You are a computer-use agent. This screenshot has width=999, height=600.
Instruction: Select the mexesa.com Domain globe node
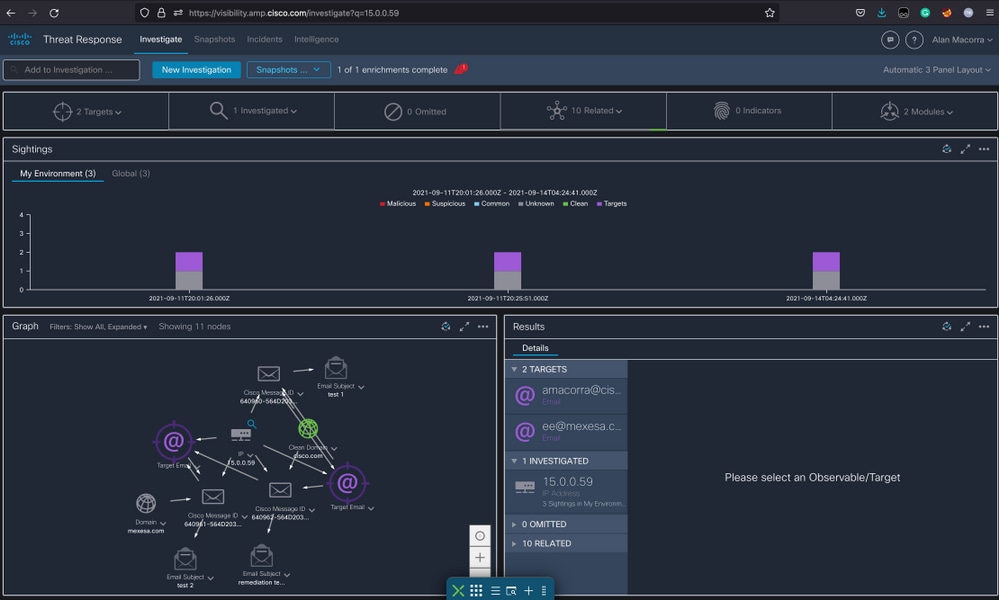pos(146,503)
